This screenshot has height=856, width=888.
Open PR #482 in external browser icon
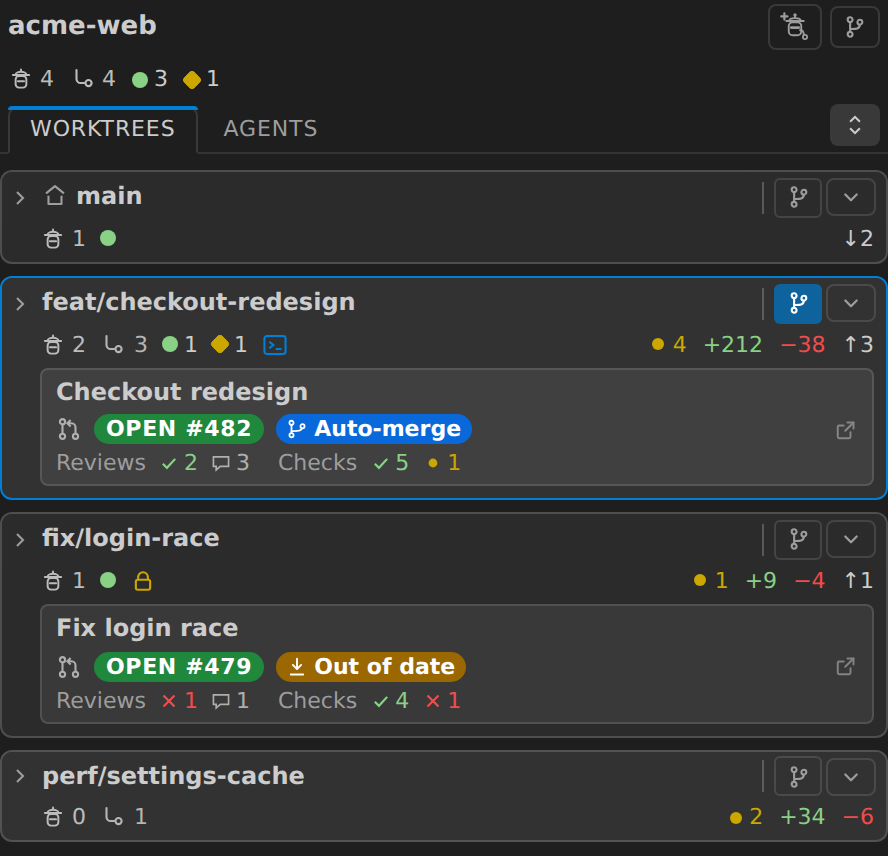[x=846, y=431]
